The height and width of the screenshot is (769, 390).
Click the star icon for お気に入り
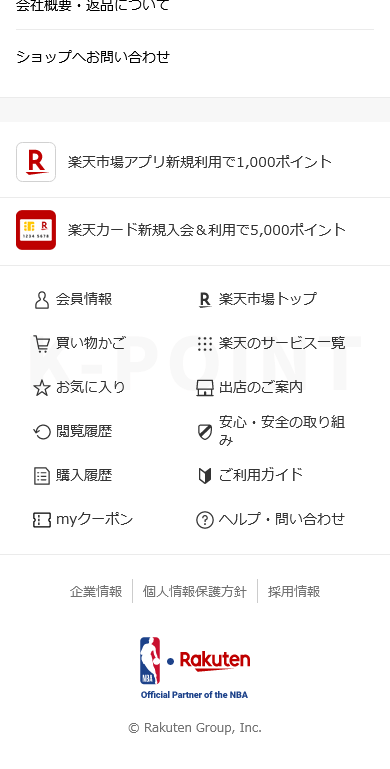(42, 388)
